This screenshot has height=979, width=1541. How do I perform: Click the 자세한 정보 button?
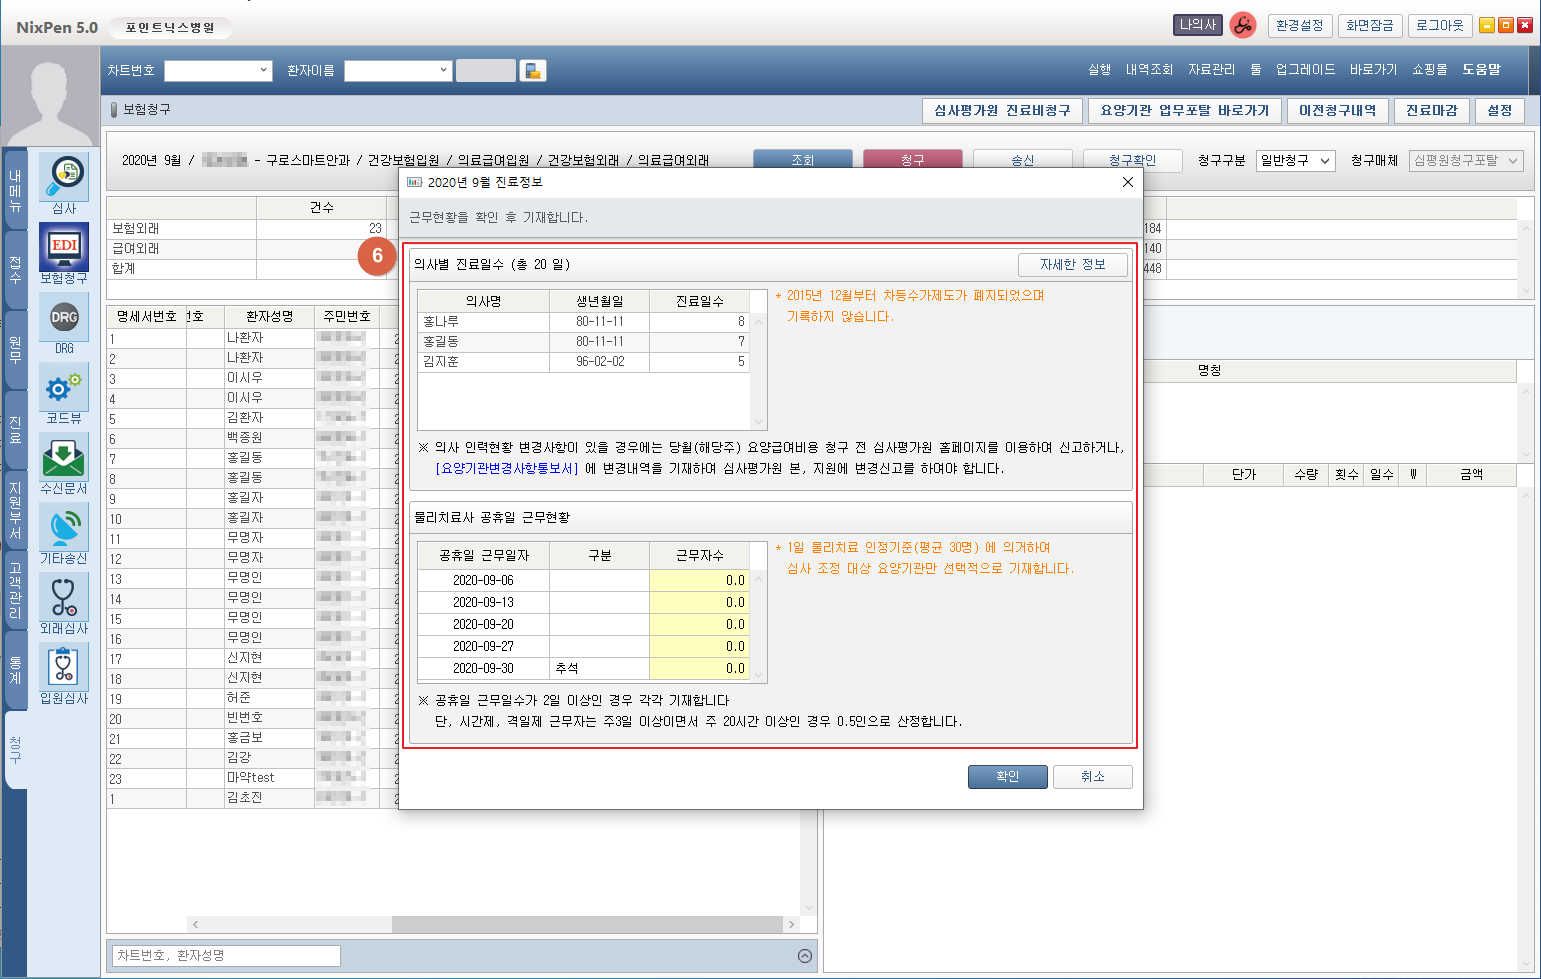1072,265
